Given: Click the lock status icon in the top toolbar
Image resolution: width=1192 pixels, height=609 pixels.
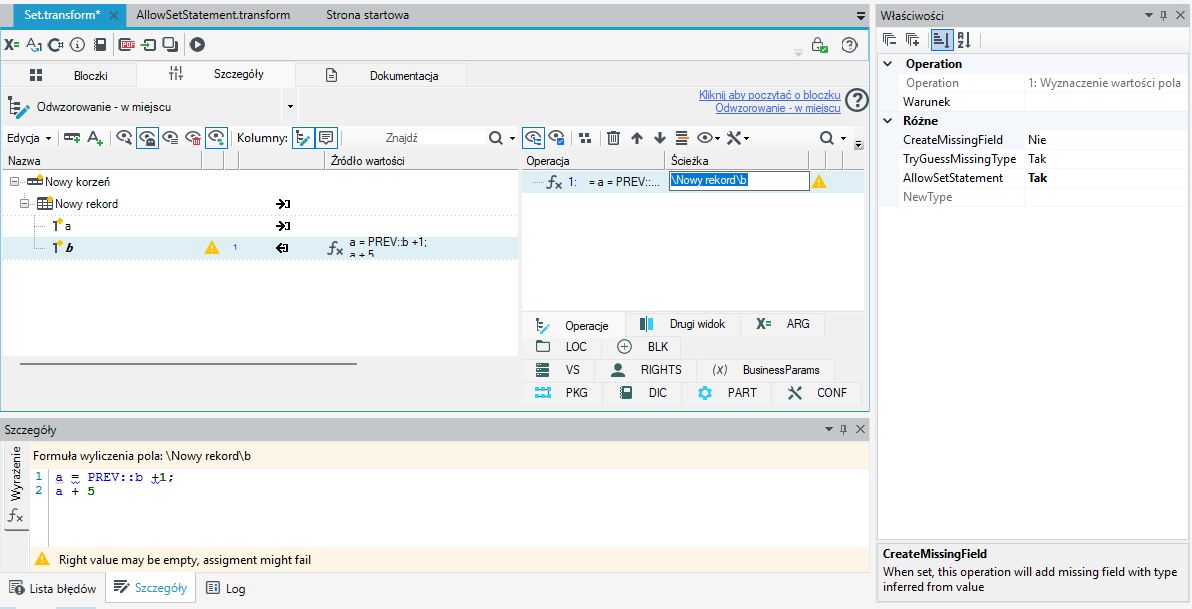Looking at the screenshot, I should (x=820, y=45).
